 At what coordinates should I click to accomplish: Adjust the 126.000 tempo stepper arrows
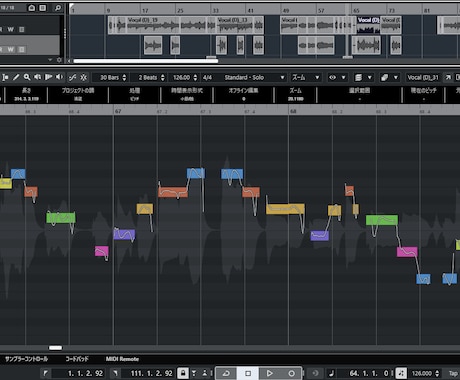(437, 373)
